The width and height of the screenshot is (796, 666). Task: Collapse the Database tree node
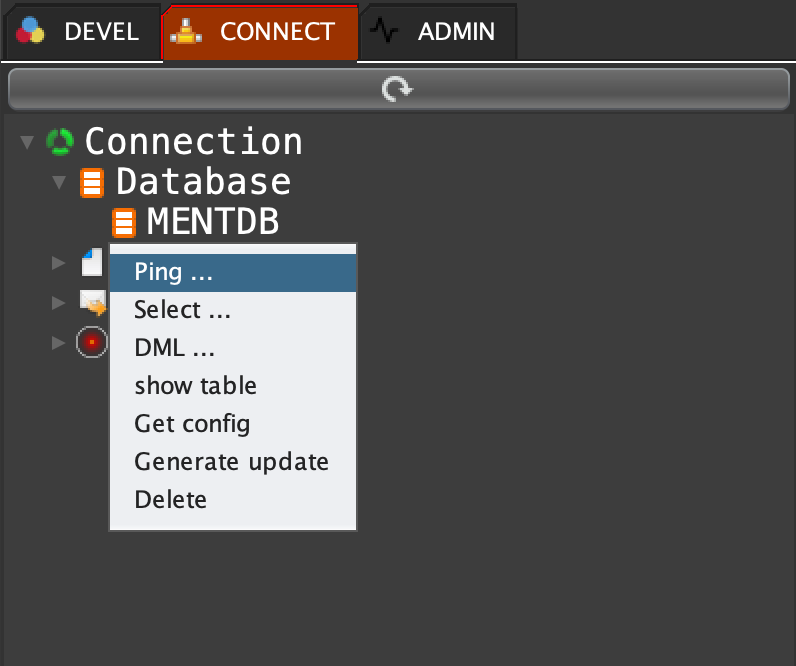(x=59, y=183)
